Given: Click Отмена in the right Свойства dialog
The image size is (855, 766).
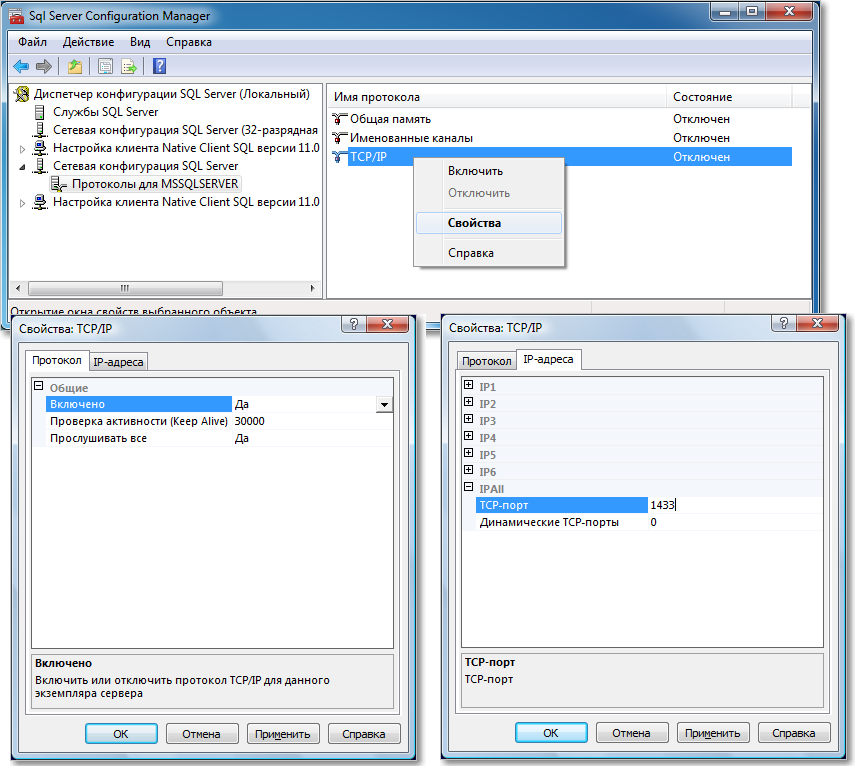Looking at the screenshot, I should 631,733.
